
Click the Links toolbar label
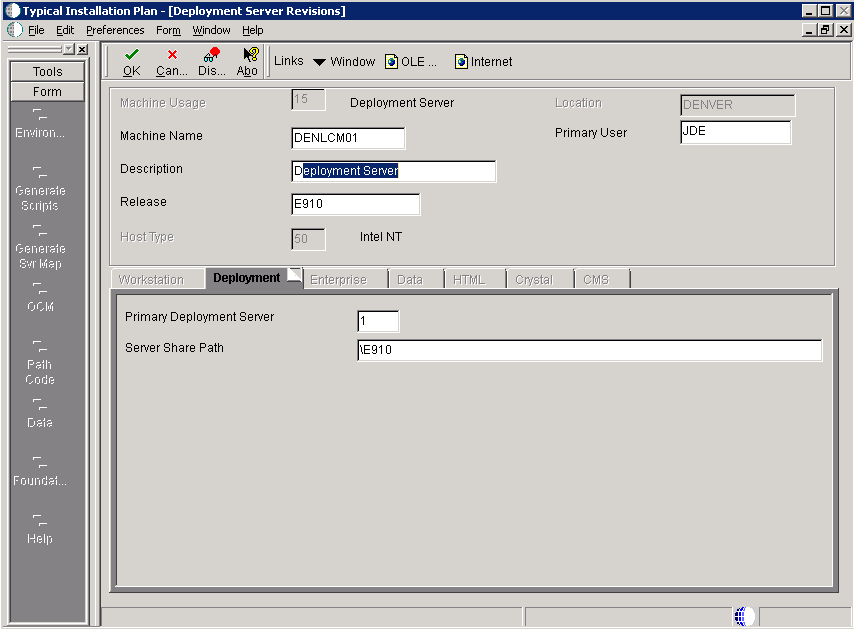coord(289,61)
